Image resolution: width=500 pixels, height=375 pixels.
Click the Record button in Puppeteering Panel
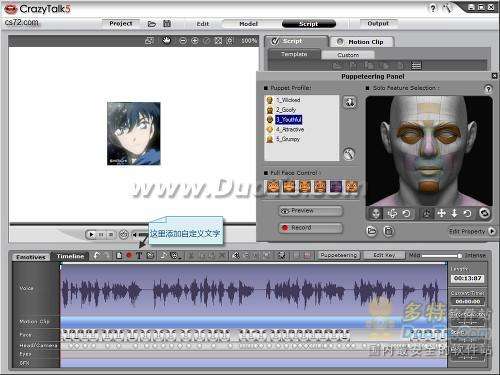pyautogui.click(x=311, y=228)
